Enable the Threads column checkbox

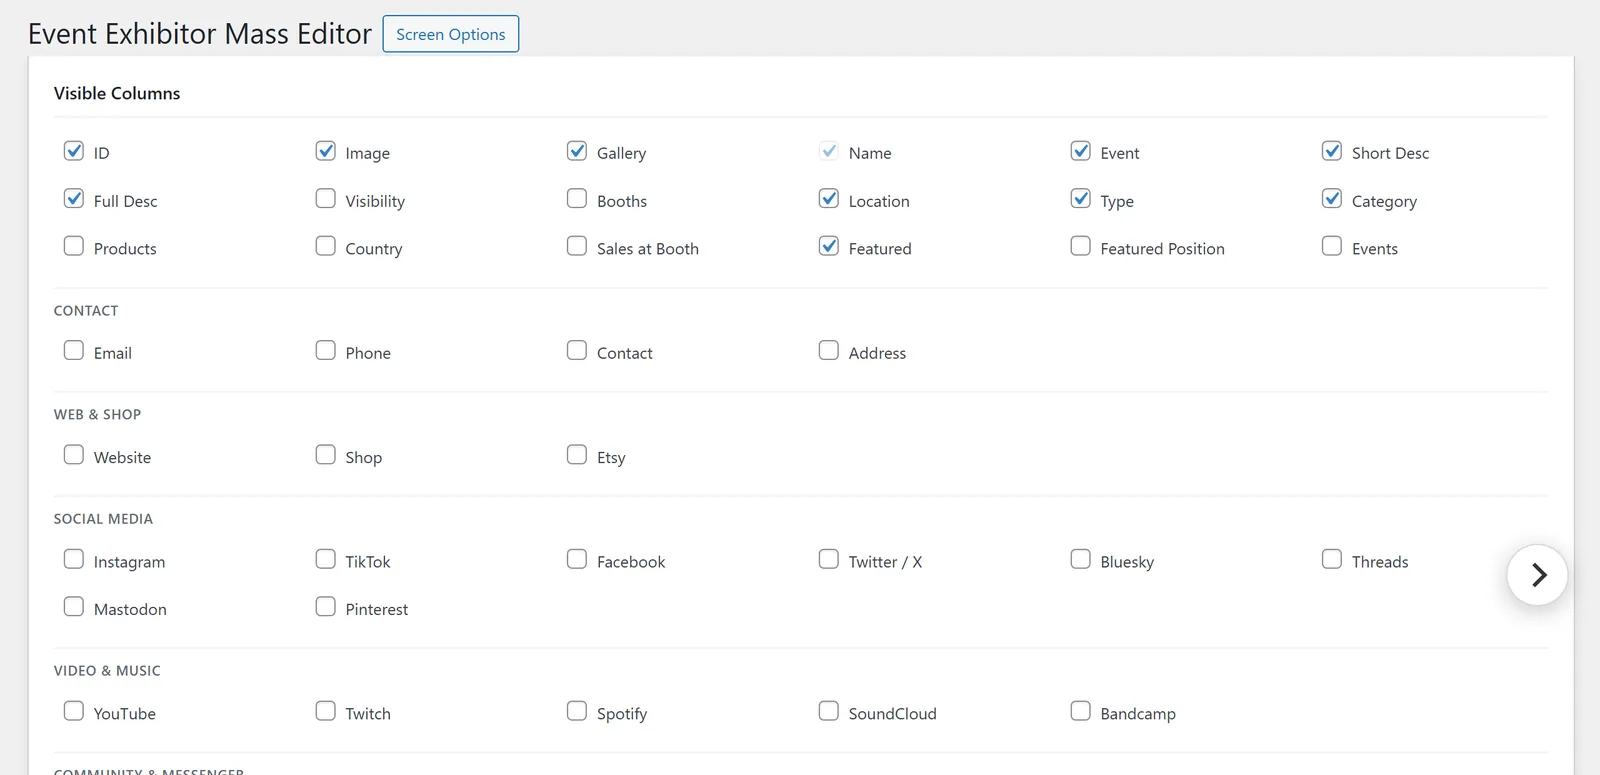1332,560
